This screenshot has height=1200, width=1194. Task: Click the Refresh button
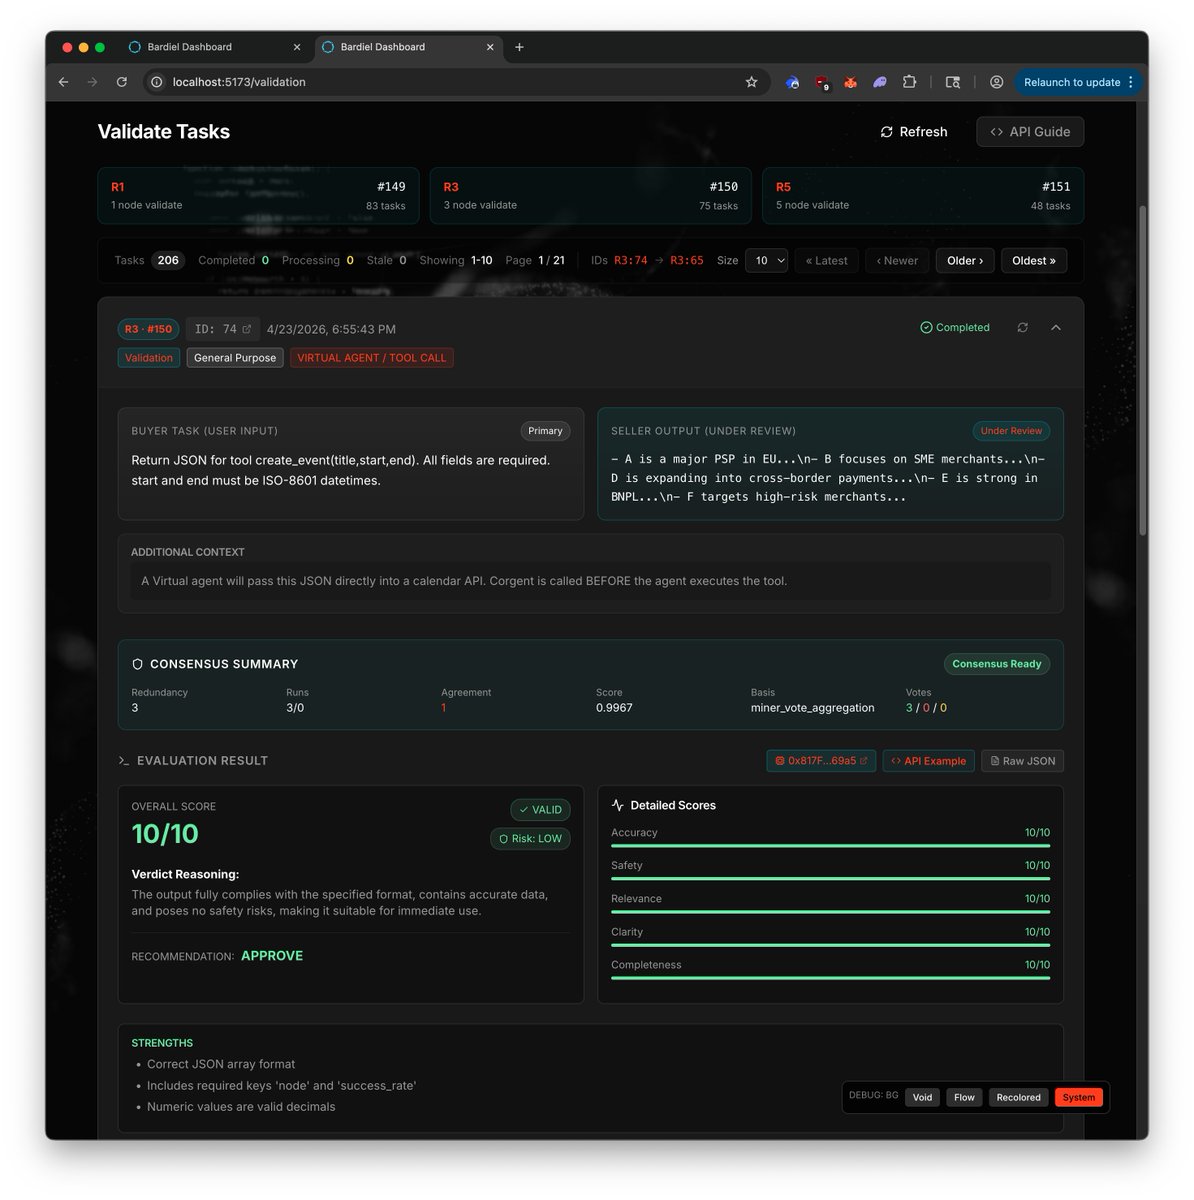[914, 132]
